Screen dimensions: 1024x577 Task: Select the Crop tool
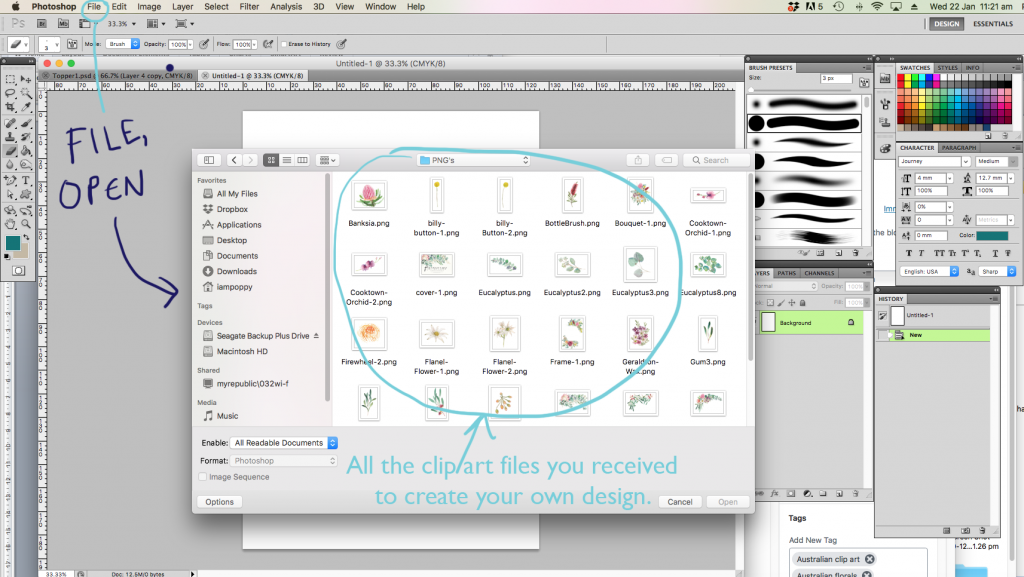click(9, 107)
